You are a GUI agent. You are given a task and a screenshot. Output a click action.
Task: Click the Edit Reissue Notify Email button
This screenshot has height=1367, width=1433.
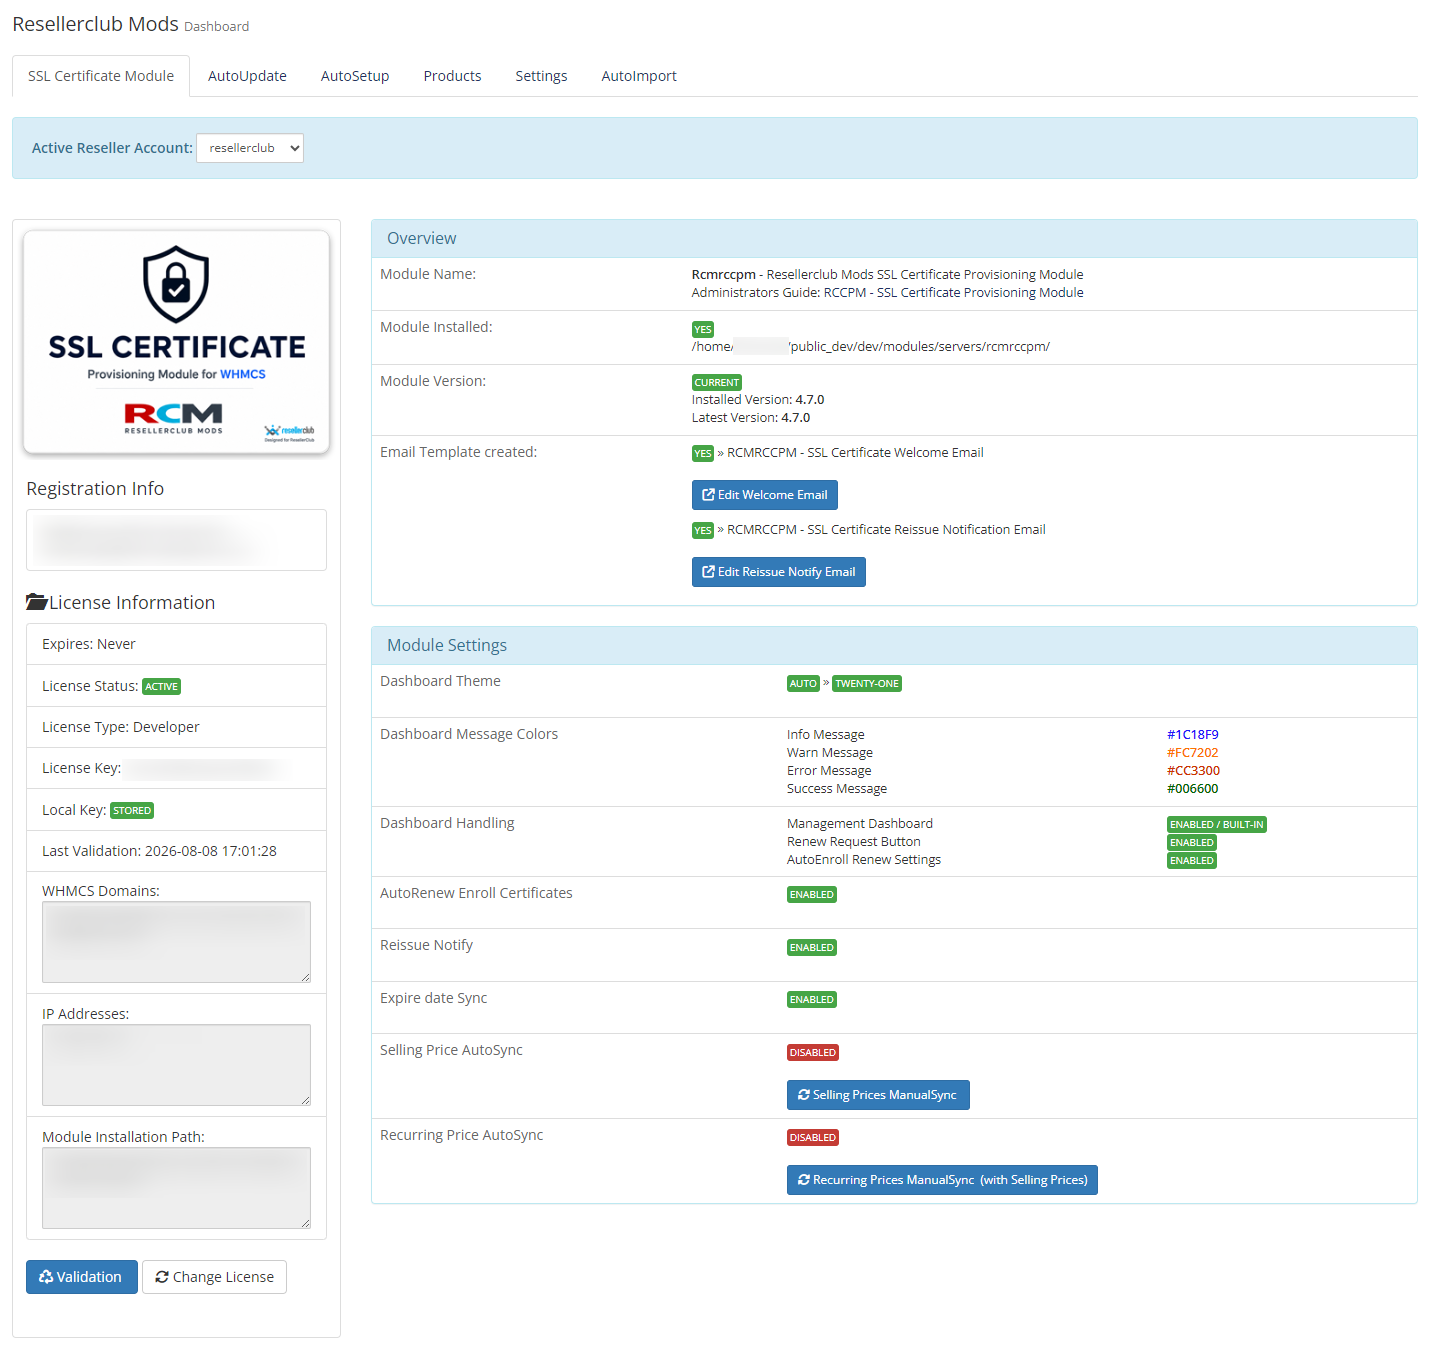[x=779, y=572]
